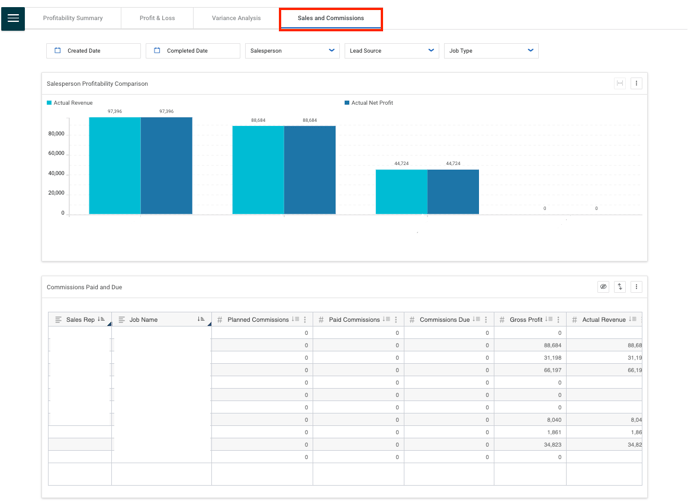Expand the Salesperson dropdown
The height and width of the screenshot is (504, 688).
coord(292,51)
